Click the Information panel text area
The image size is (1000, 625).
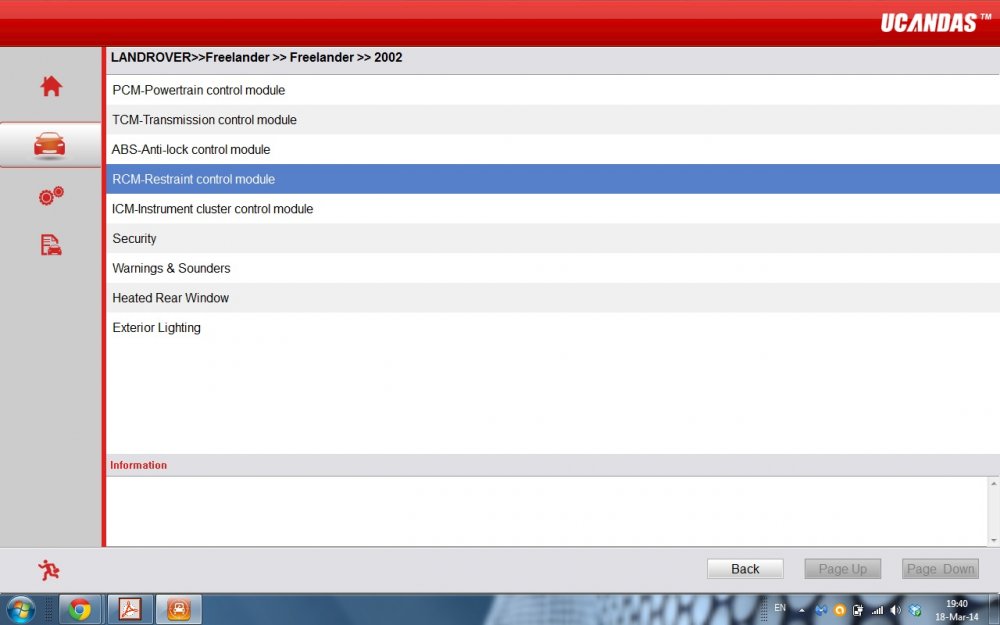[x=547, y=511]
